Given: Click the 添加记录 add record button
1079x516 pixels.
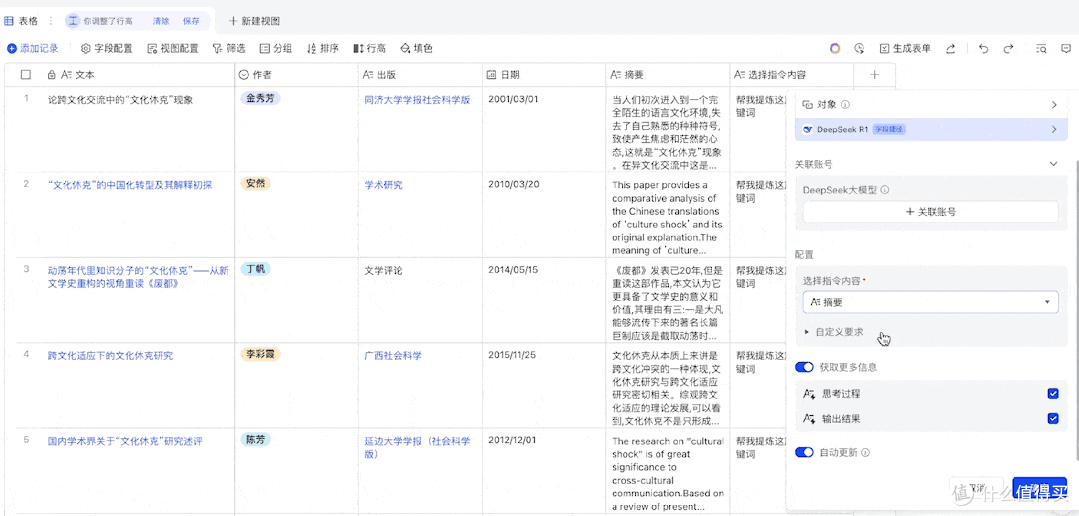Looking at the screenshot, I should [x=33, y=48].
